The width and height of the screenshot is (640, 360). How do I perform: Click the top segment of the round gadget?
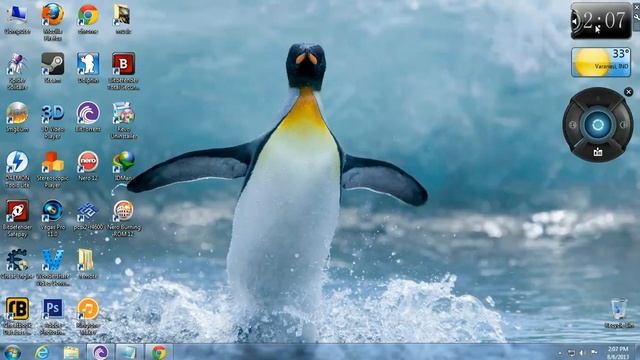(598, 99)
